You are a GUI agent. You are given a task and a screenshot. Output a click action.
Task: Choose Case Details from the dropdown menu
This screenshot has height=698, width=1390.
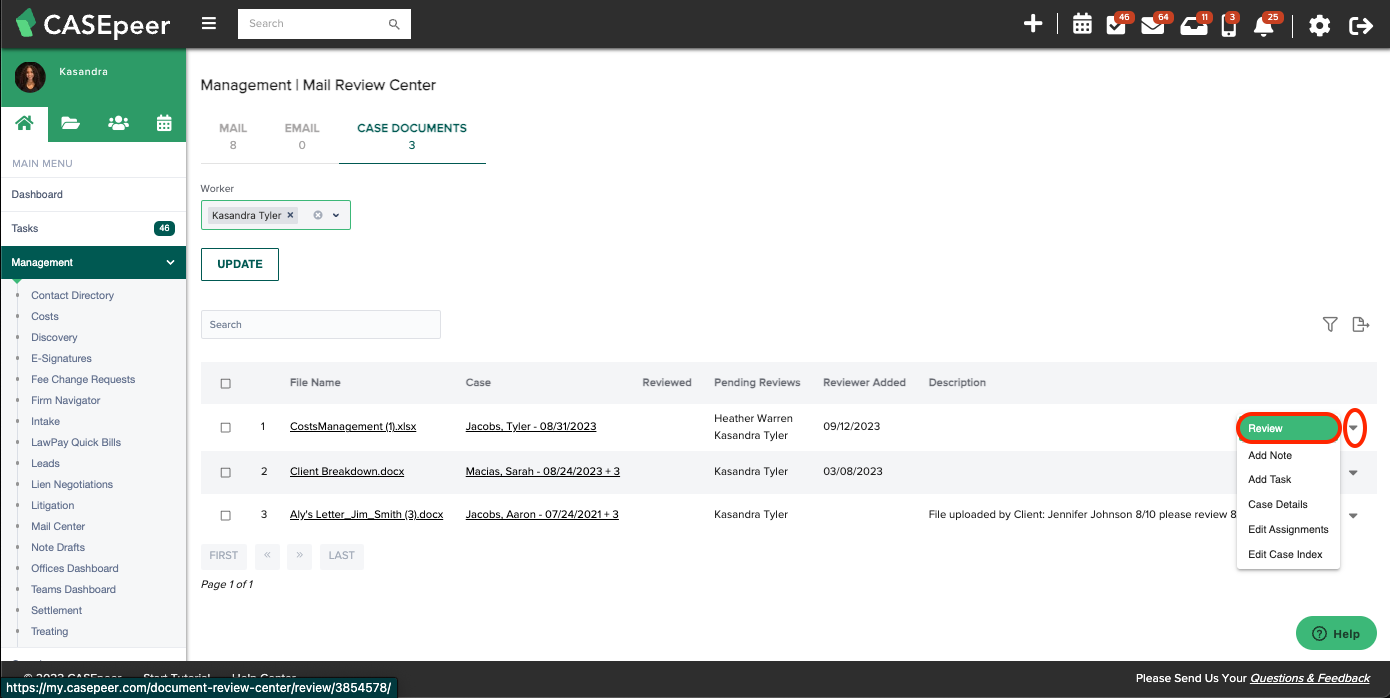1288,504
